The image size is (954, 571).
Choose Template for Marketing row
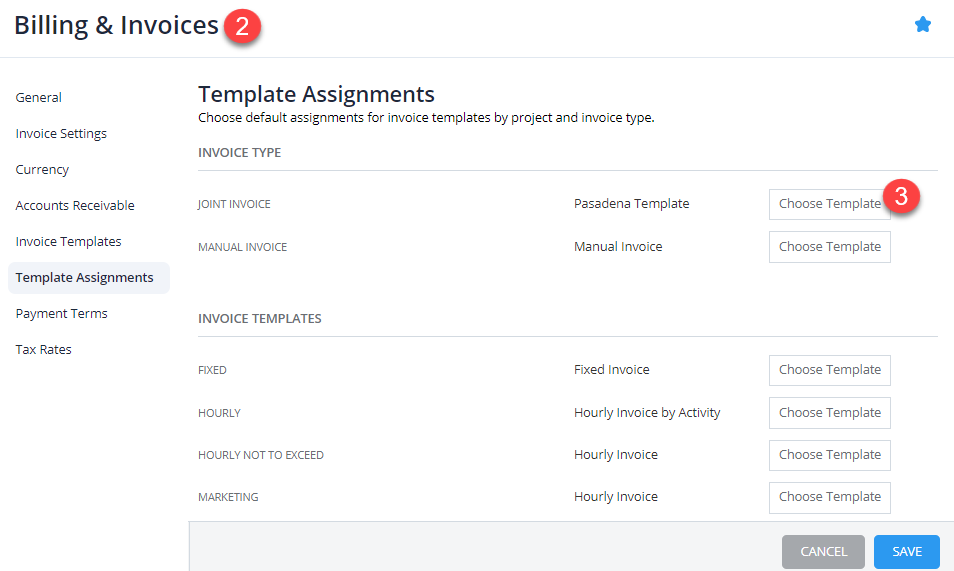[829, 497]
